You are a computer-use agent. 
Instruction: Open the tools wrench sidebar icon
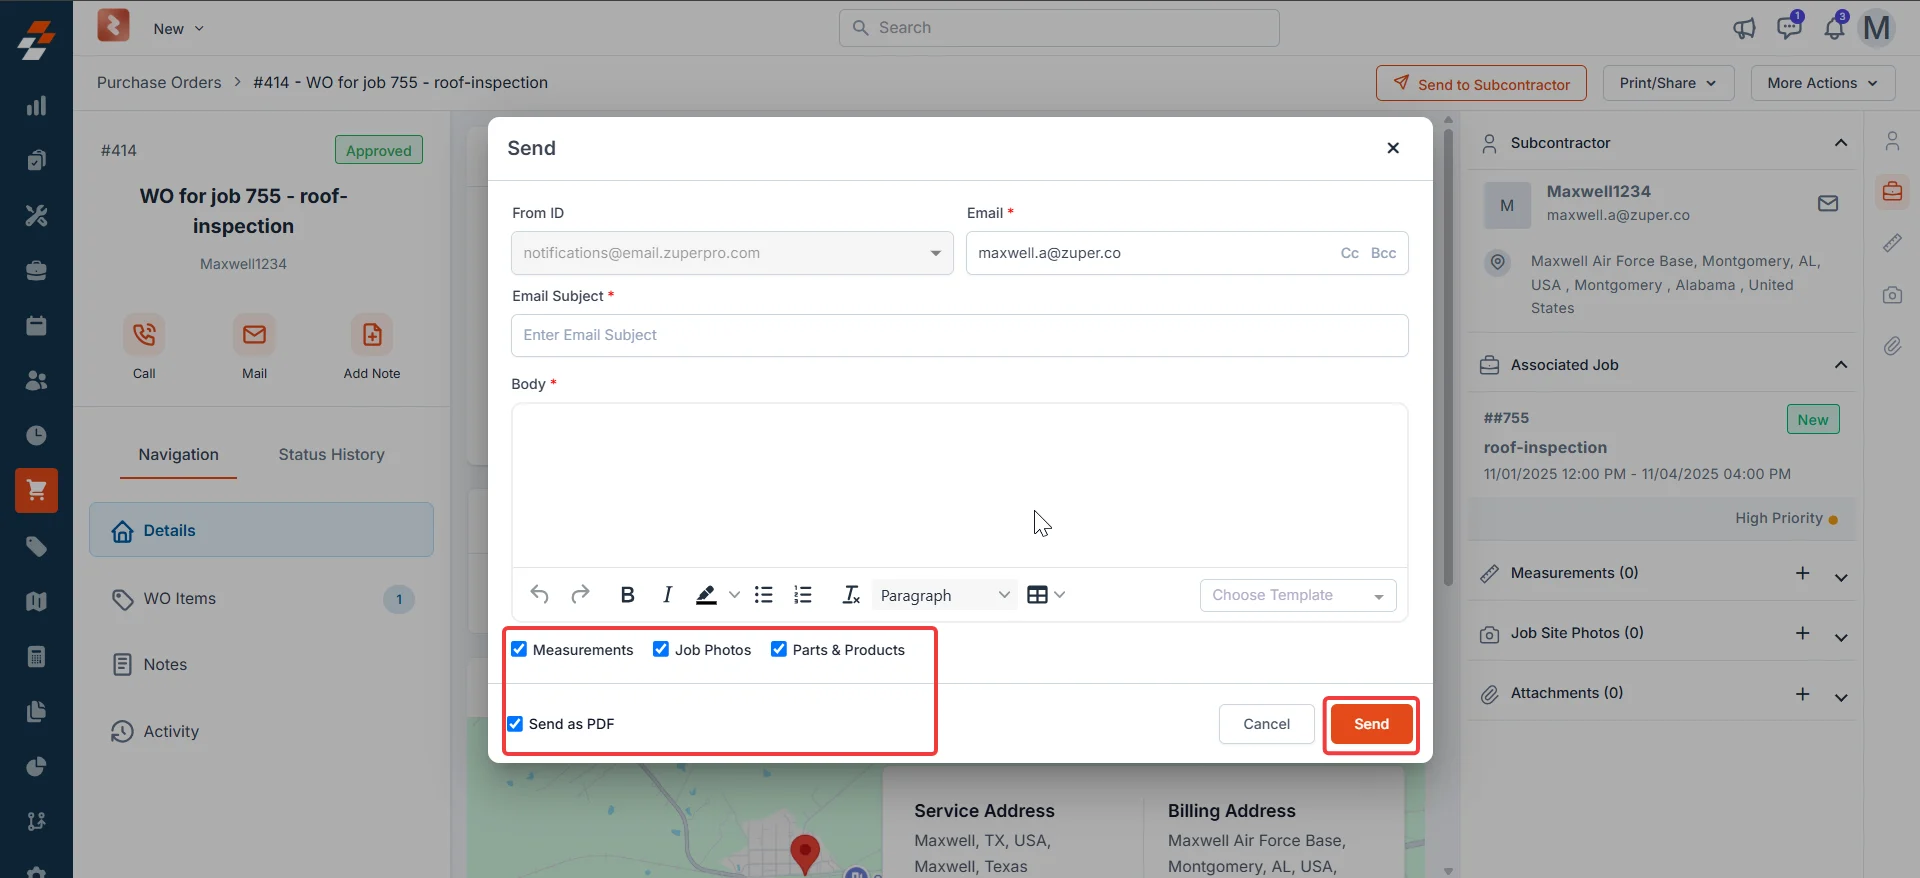click(x=36, y=215)
